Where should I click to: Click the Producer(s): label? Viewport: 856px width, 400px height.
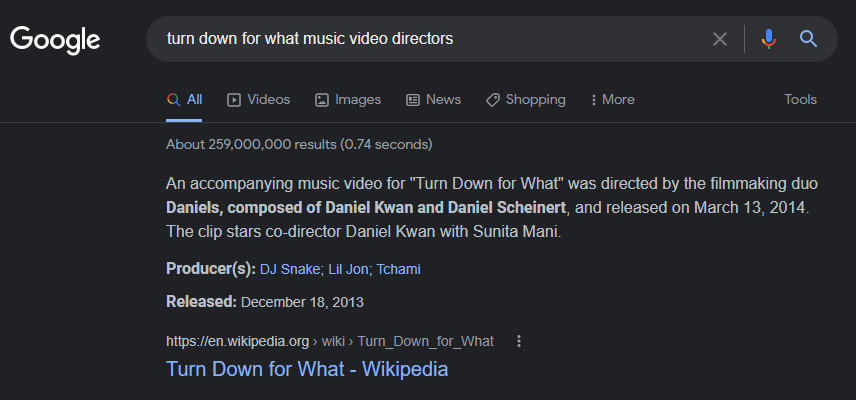pos(211,269)
